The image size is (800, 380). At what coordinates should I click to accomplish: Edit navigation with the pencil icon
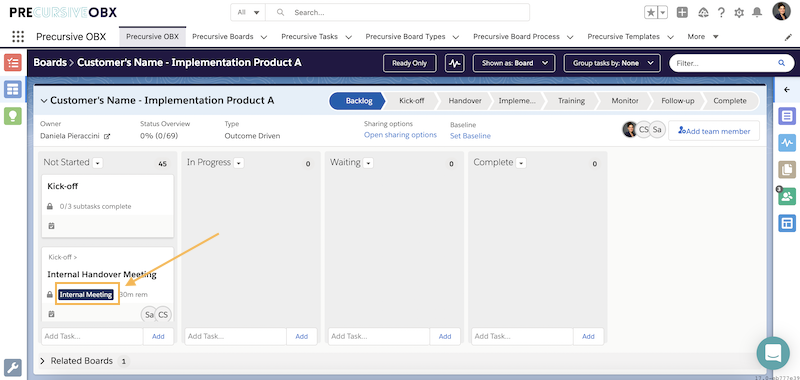[788, 37]
